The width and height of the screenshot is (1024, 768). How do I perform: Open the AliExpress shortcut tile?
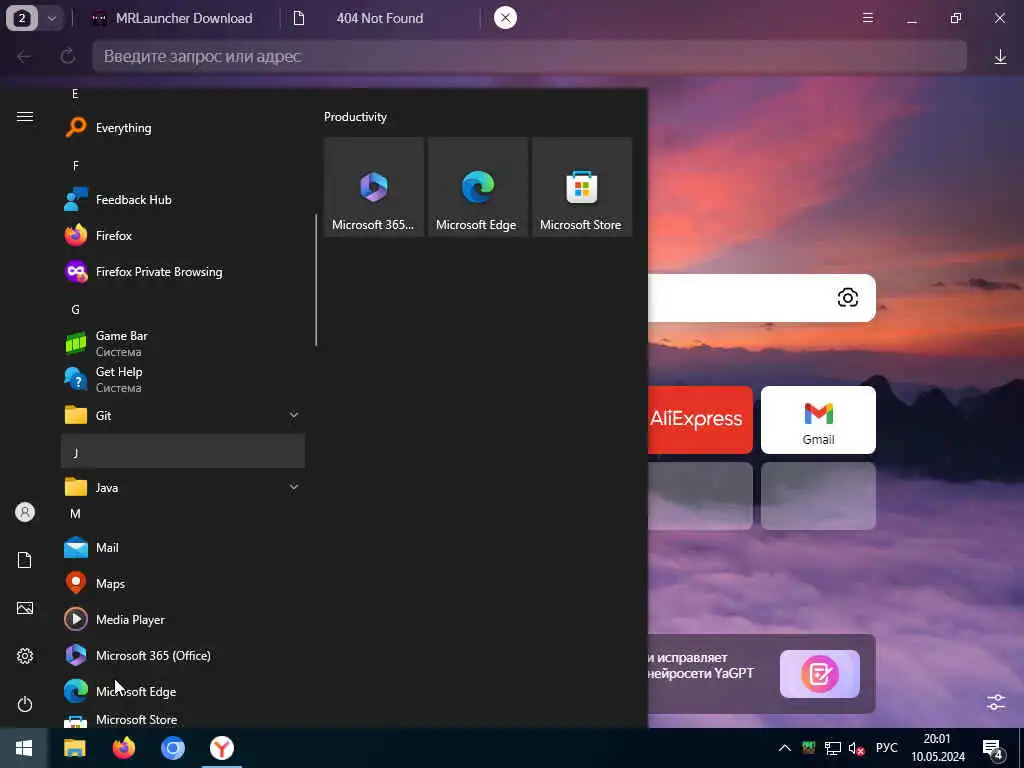tap(700, 419)
